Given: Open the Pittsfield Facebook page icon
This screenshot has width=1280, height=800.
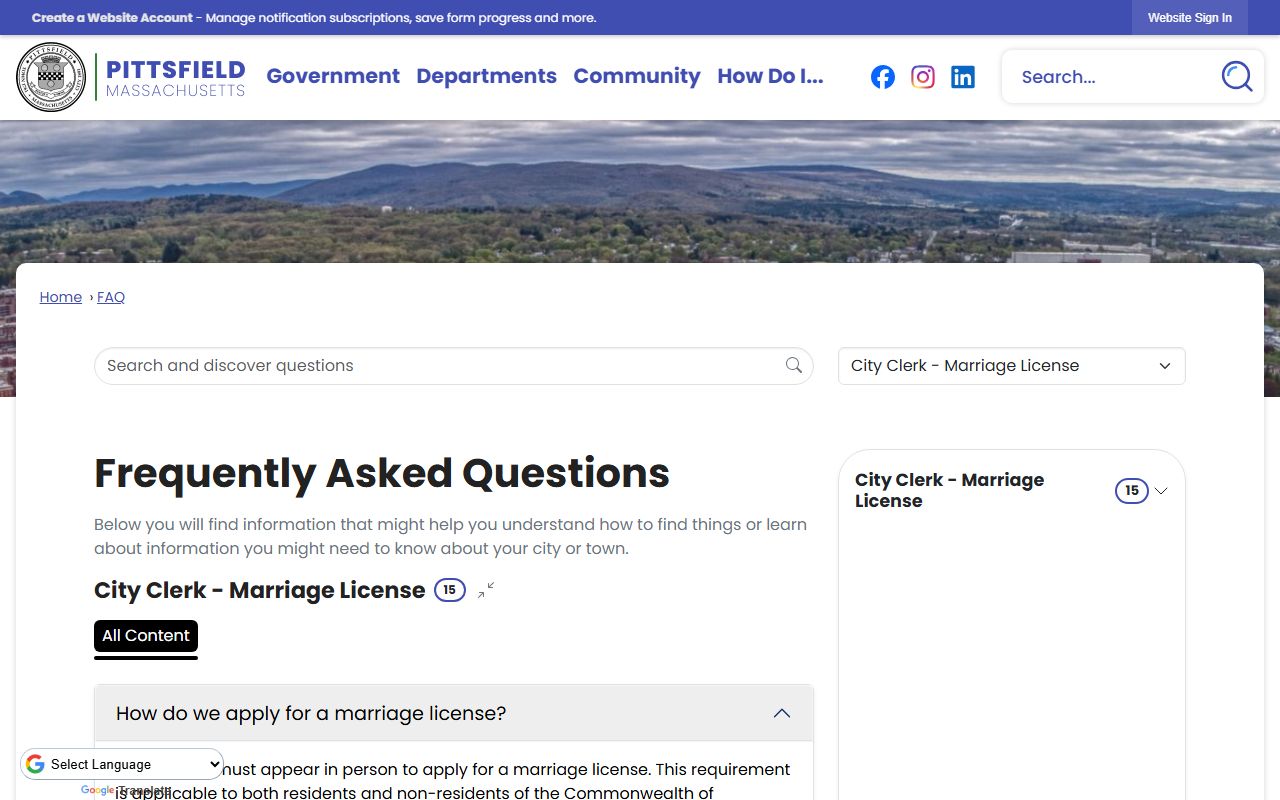Looking at the screenshot, I should pyautogui.click(x=883, y=77).
